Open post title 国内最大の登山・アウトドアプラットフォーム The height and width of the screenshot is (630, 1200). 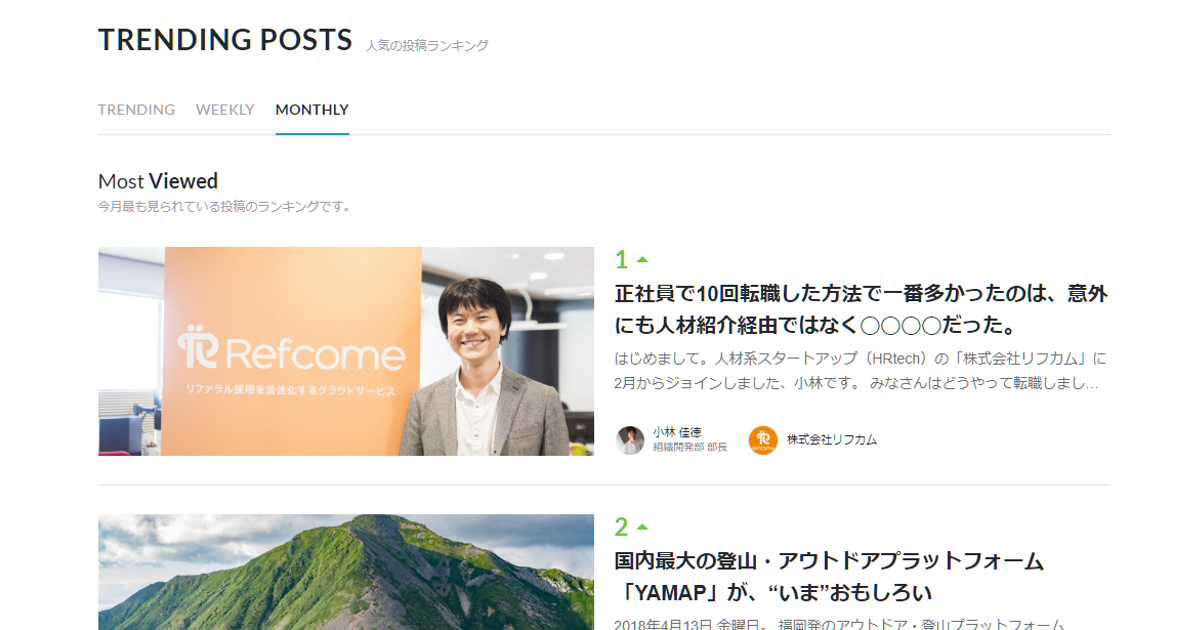(829, 576)
